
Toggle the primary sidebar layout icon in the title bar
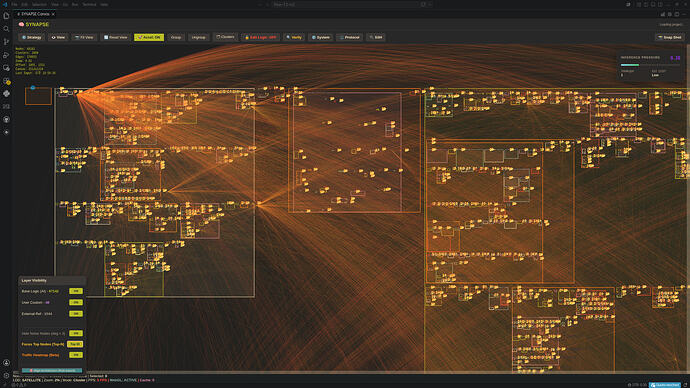click(646, 4)
